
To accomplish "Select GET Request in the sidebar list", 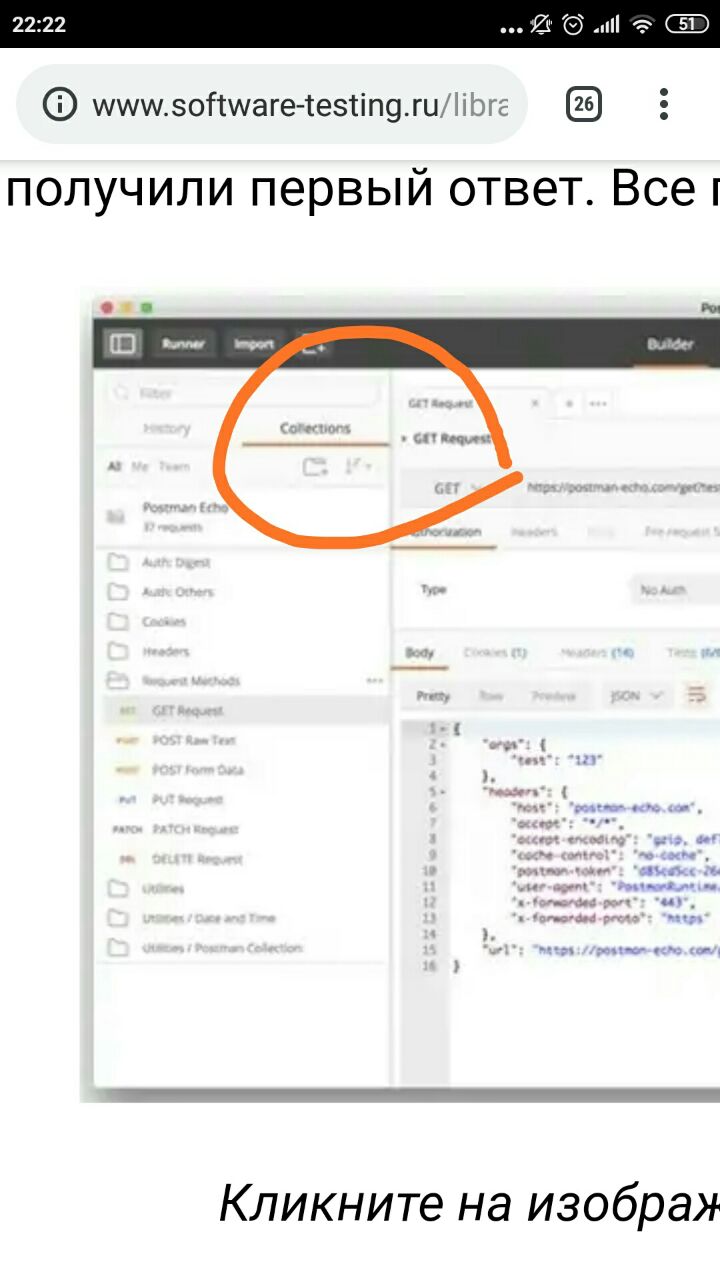I will [243, 711].
